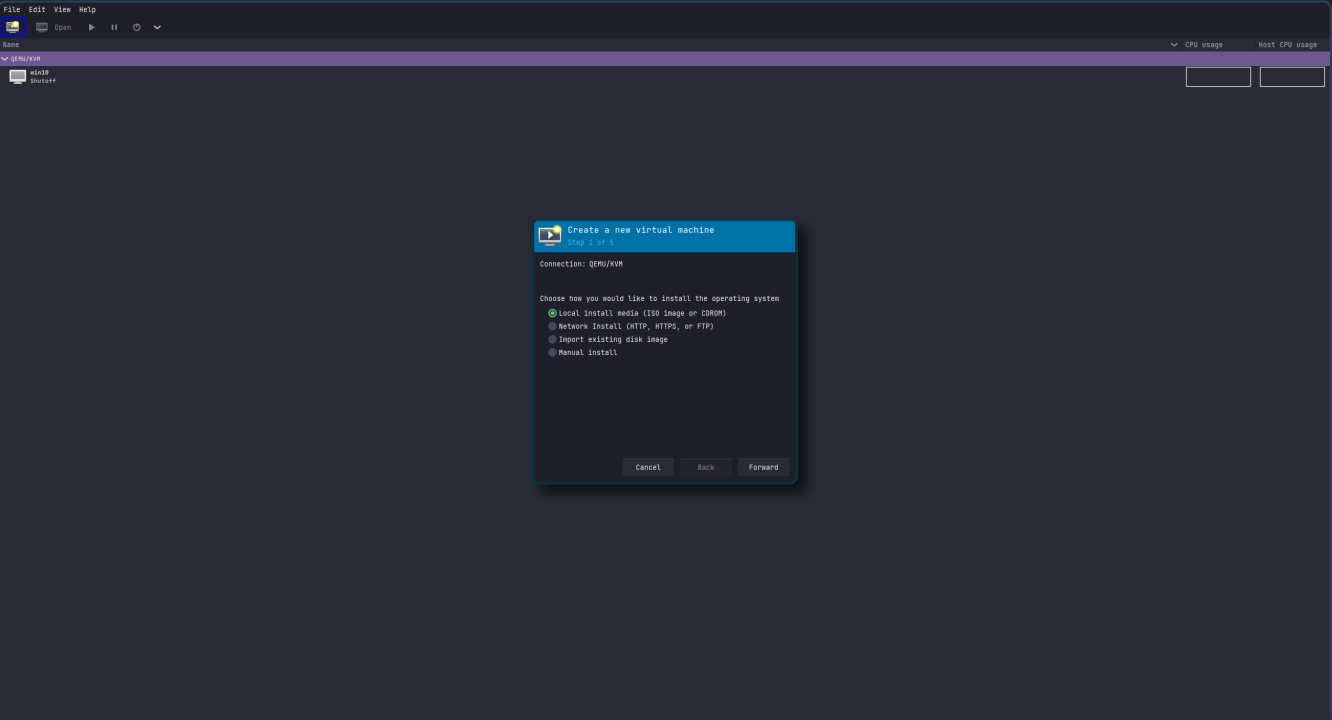This screenshot has height=720, width=1332.
Task: Click the Create new virtual machine toolbar icon
Action: tap(12, 27)
